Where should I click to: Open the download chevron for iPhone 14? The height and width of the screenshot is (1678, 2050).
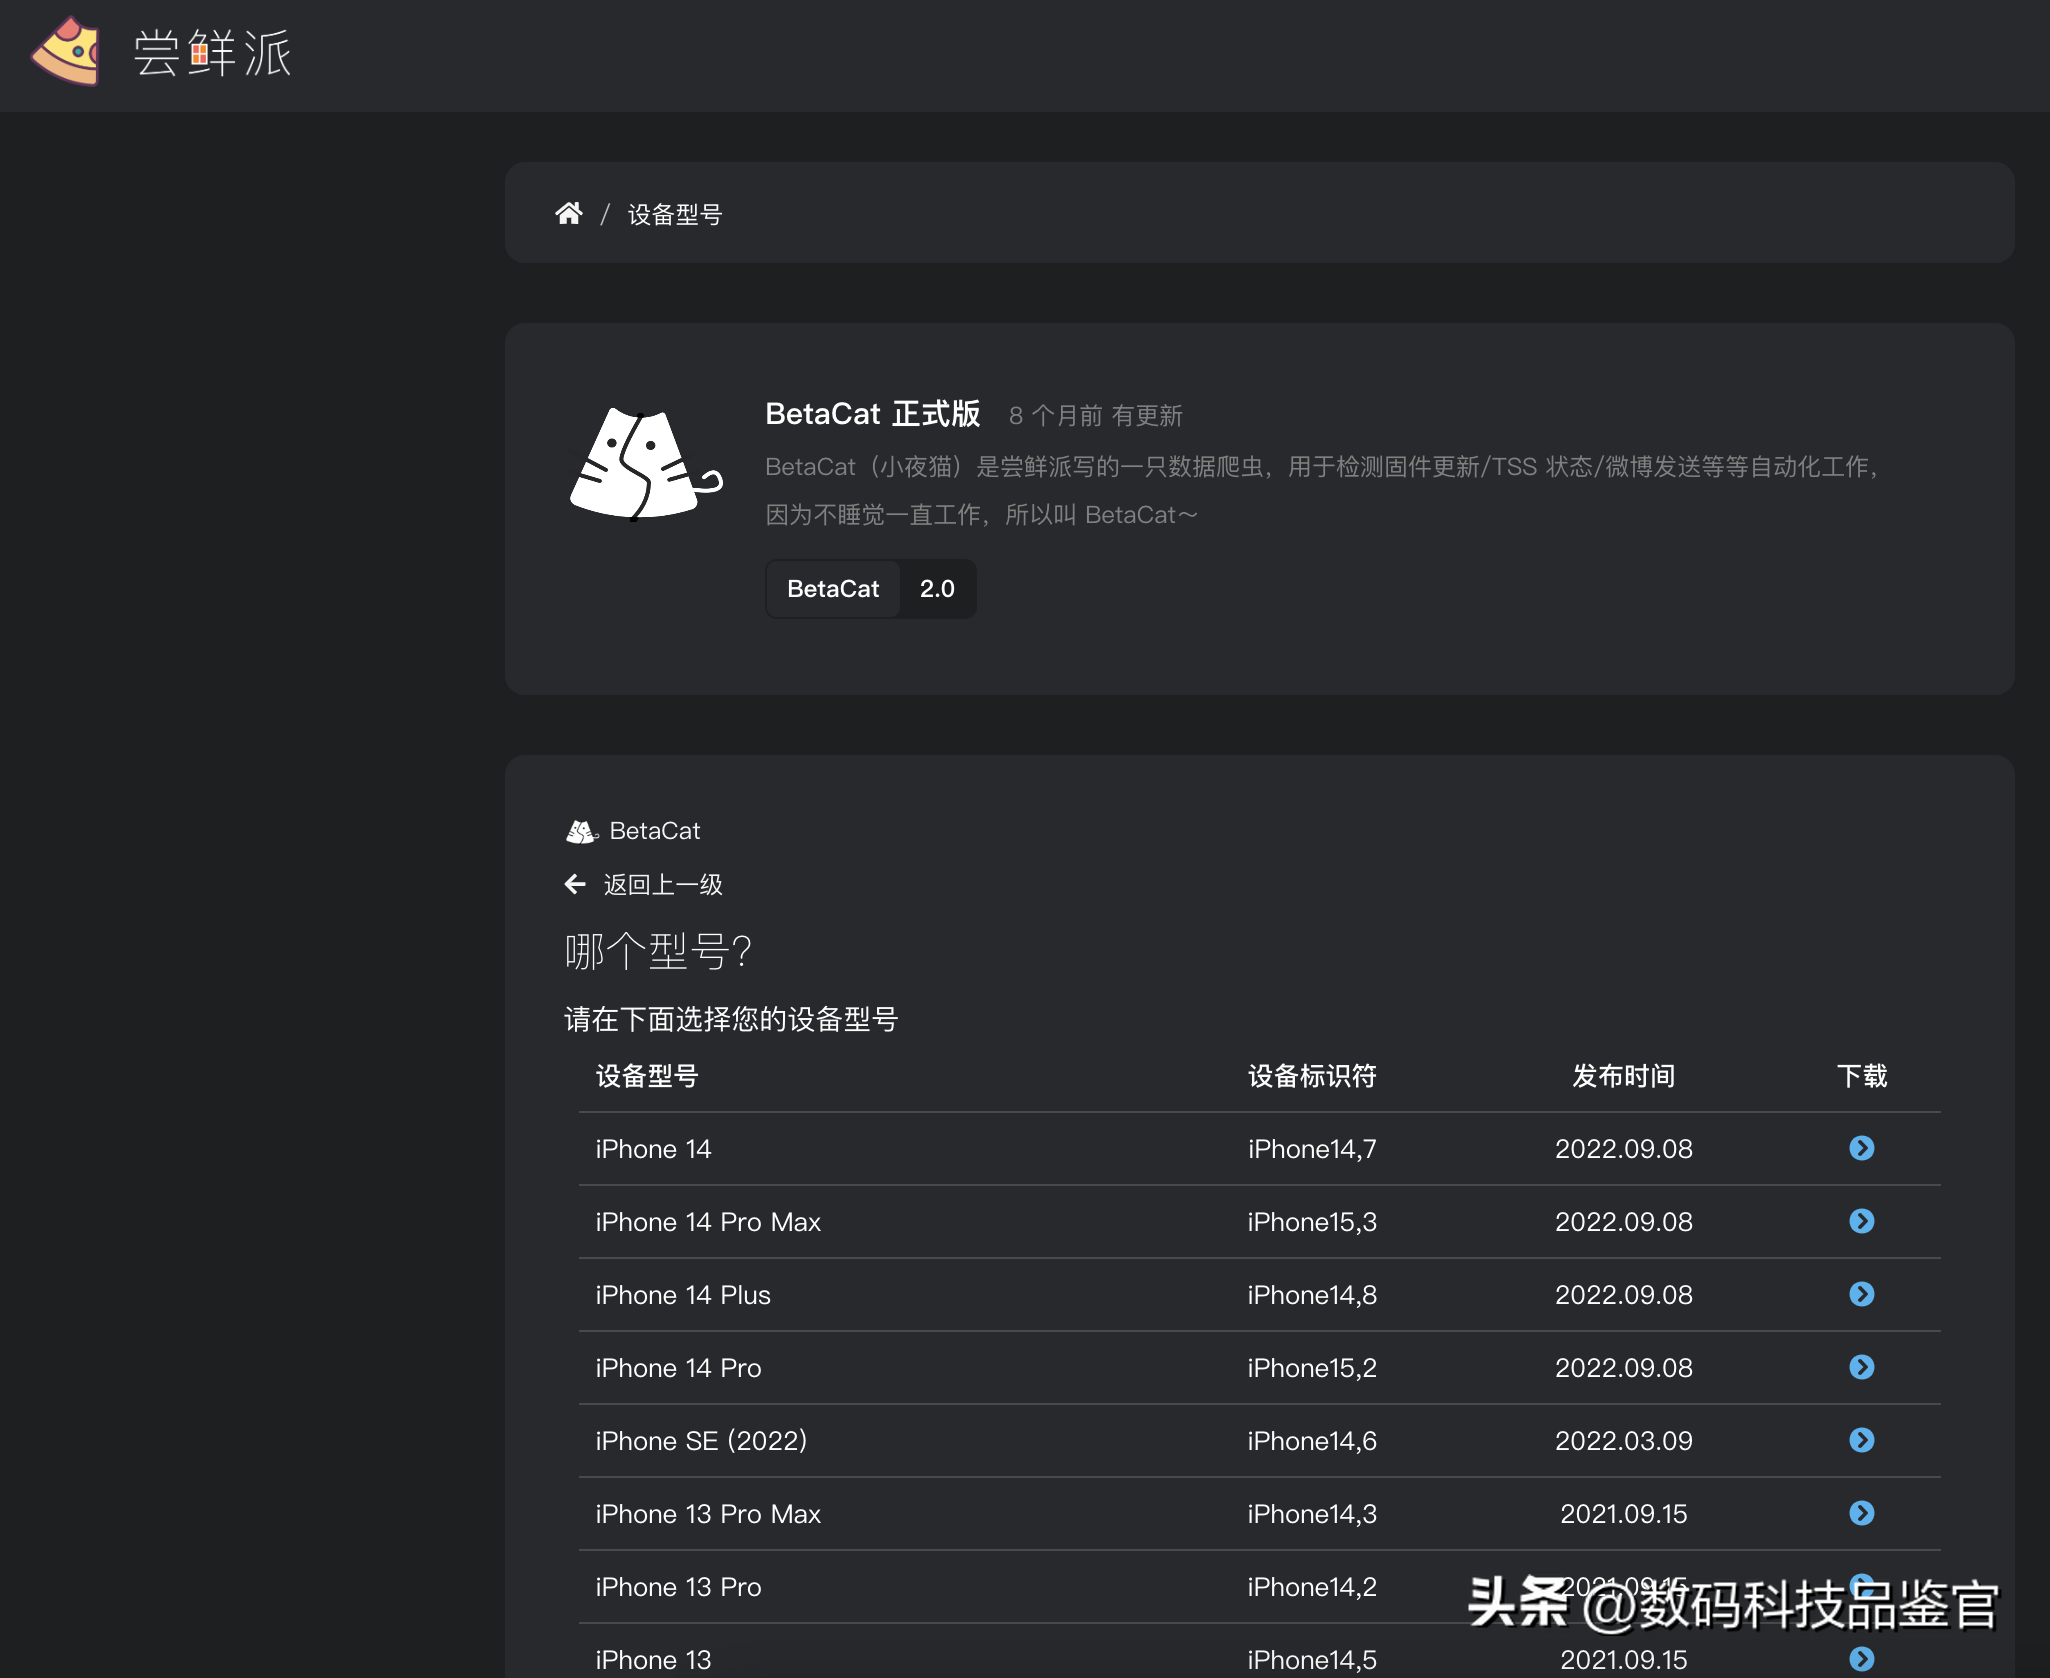click(x=1862, y=1149)
